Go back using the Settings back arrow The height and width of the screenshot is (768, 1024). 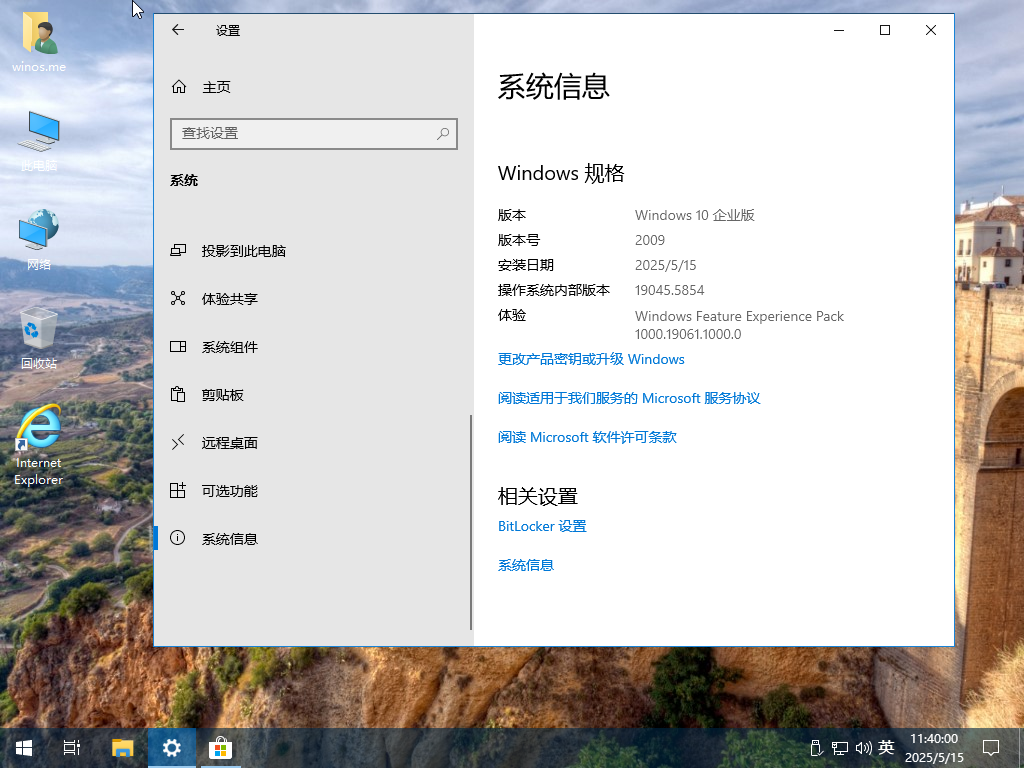click(178, 30)
